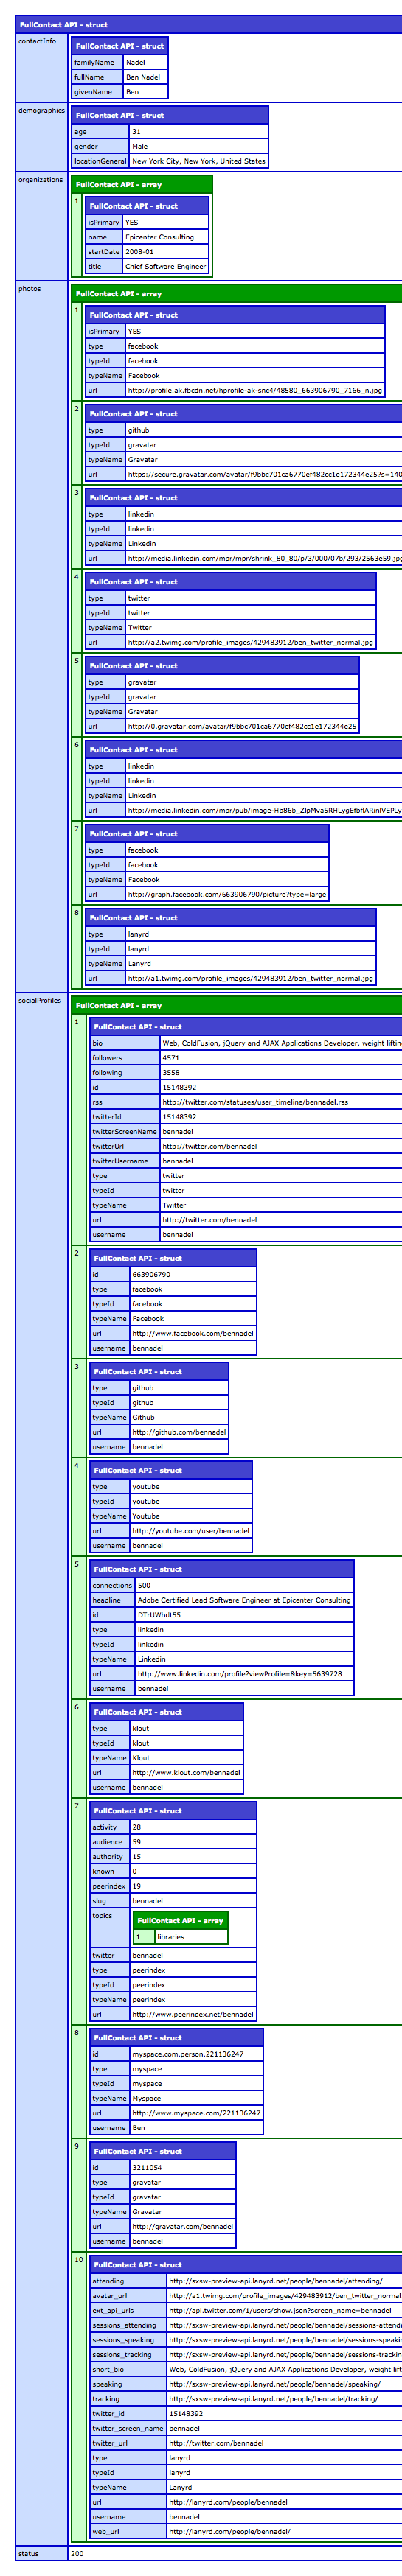Click the youtube.com/user/bennadel url
The image size is (402, 2576).
pos(191,1531)
